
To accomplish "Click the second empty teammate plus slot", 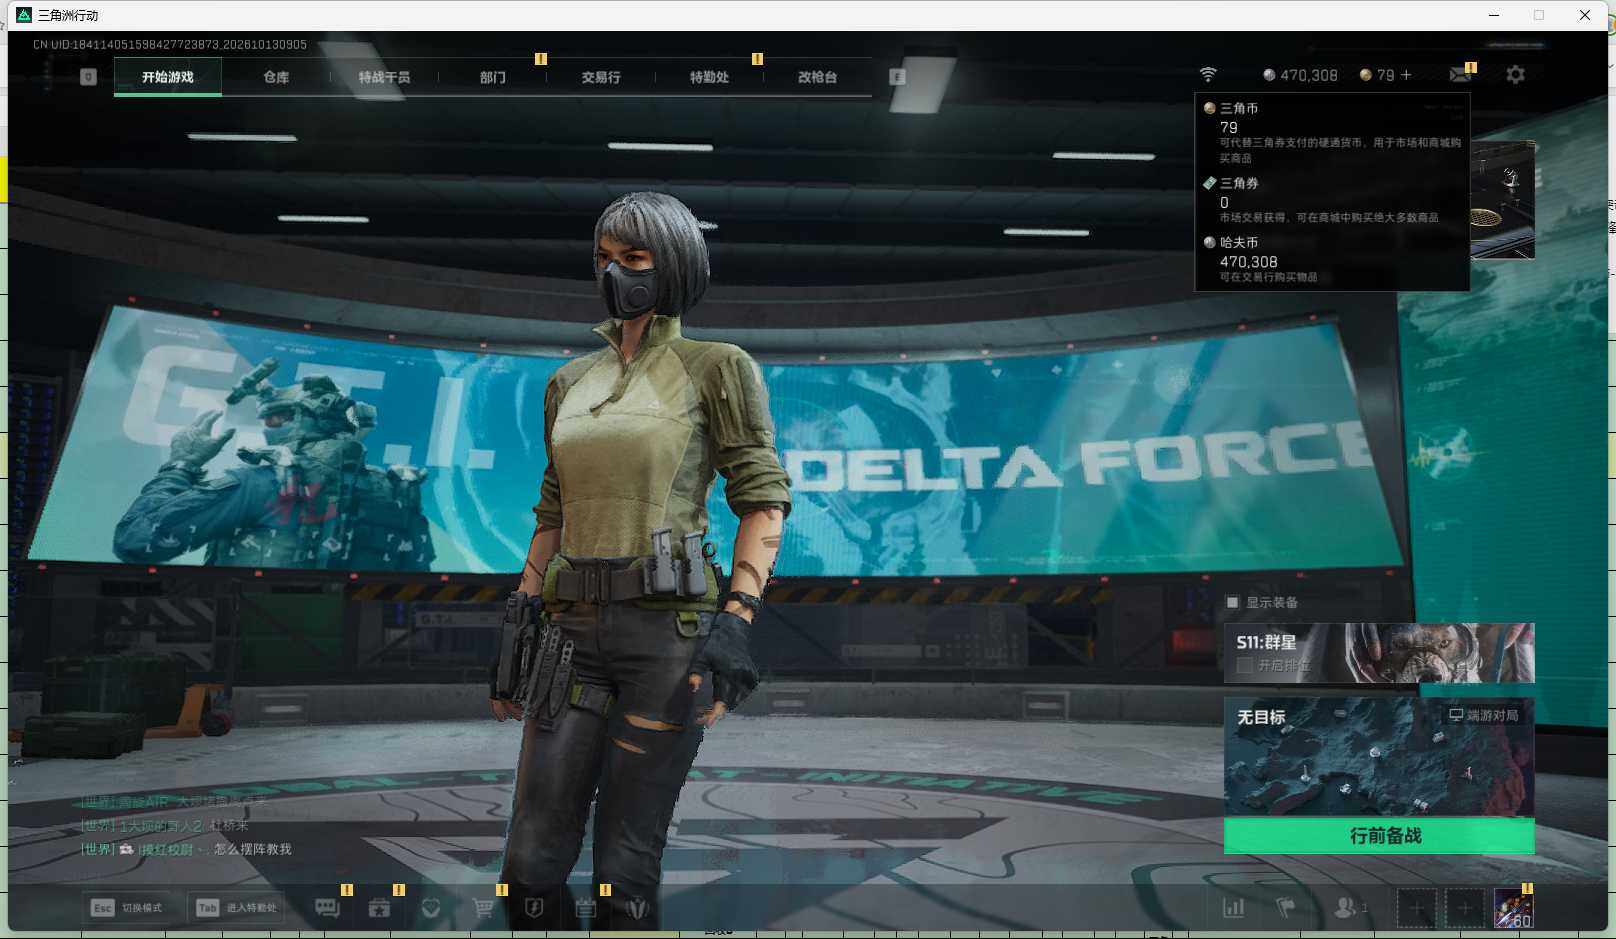I will pos(1464,908).
